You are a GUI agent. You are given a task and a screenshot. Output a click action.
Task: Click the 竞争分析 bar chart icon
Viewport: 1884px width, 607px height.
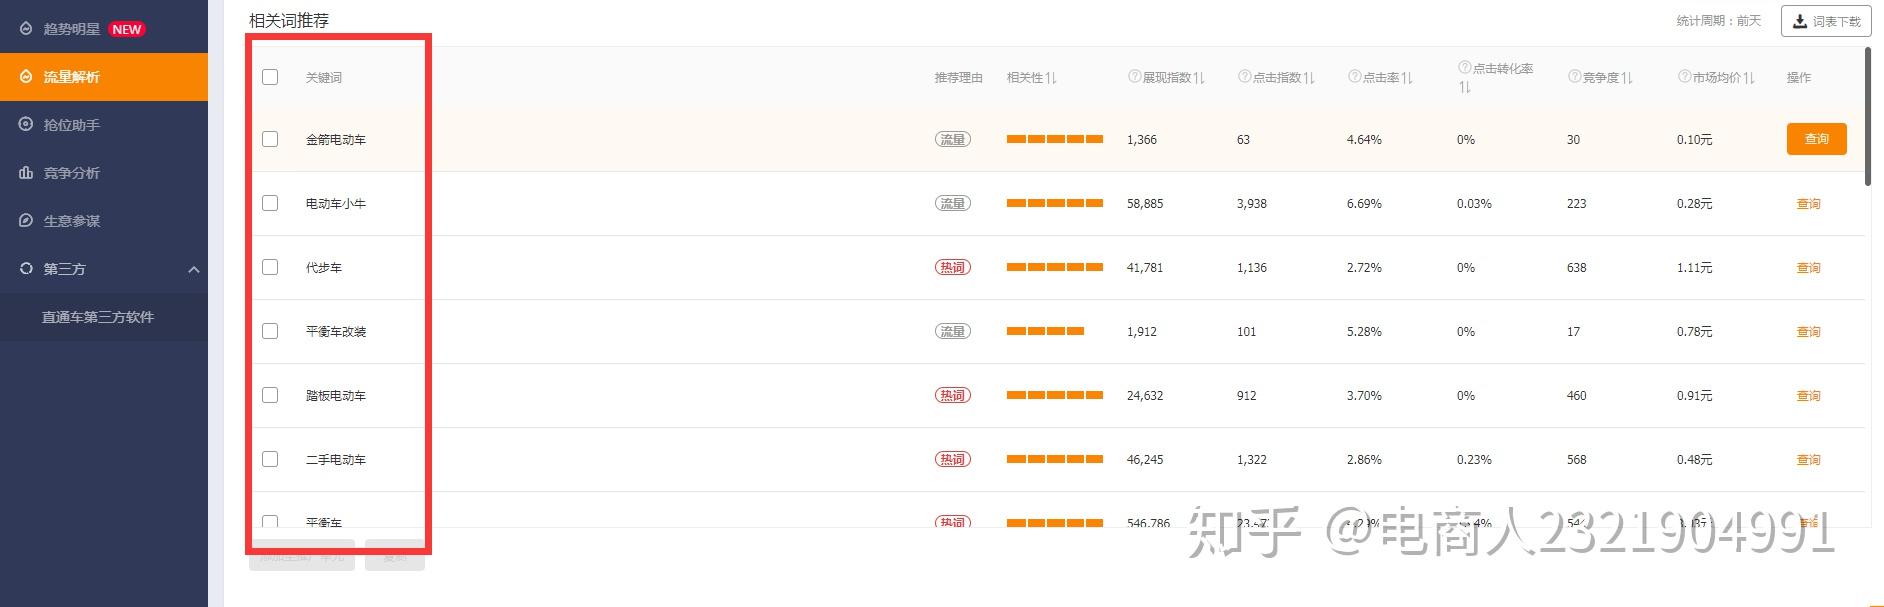coord(26,173)
